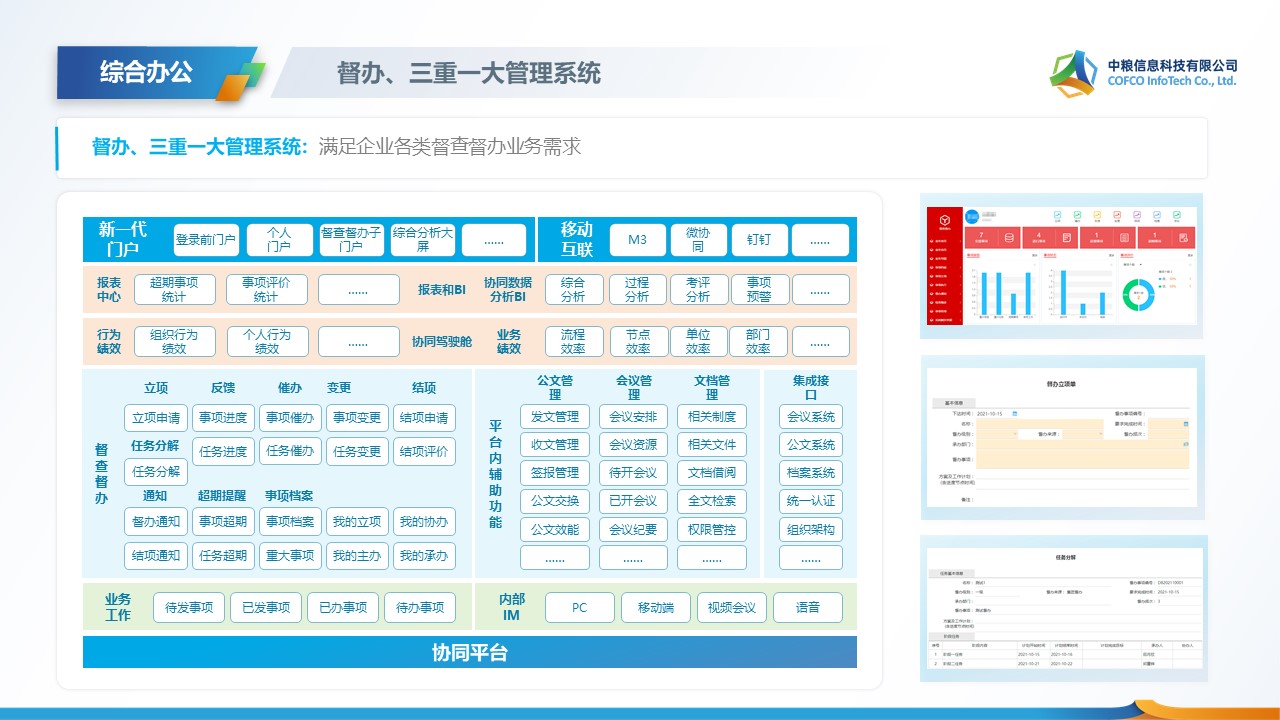
Task: Click the M3 mobile box
Action: click(x=637, y=240)
